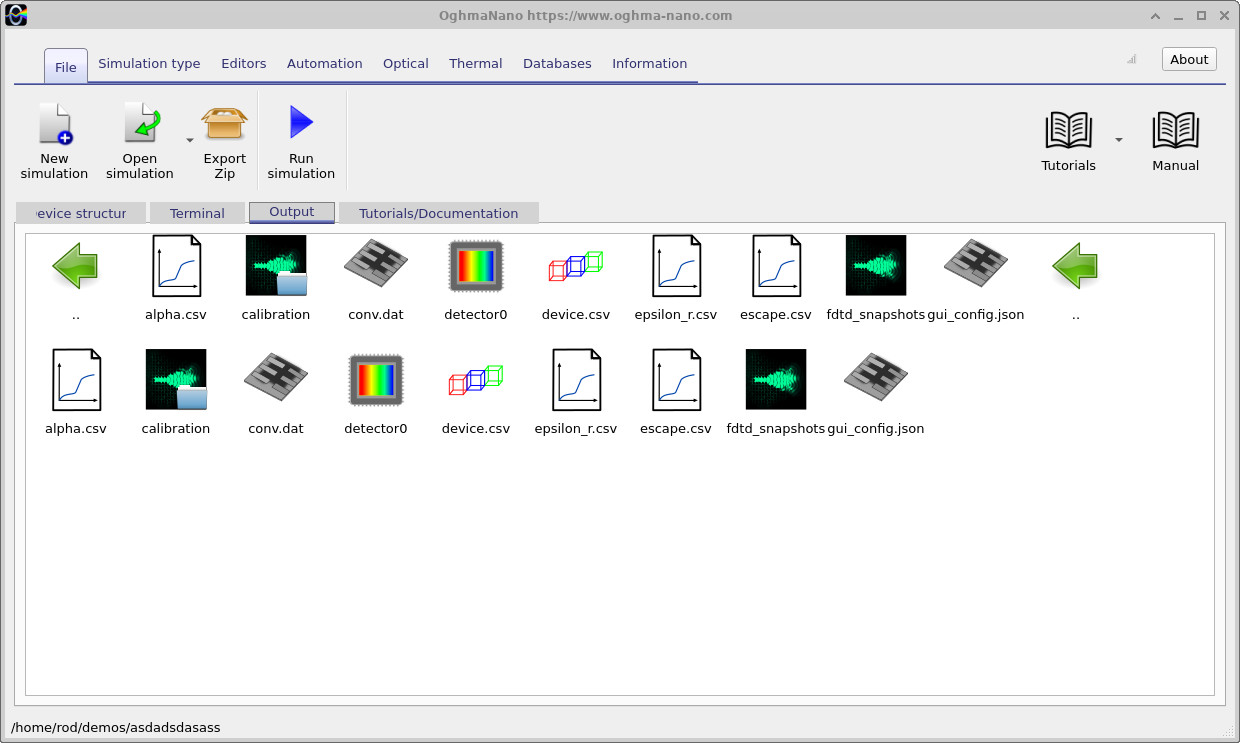Go up via the green arrow beside top-row alpha.csv

[76, 266]
